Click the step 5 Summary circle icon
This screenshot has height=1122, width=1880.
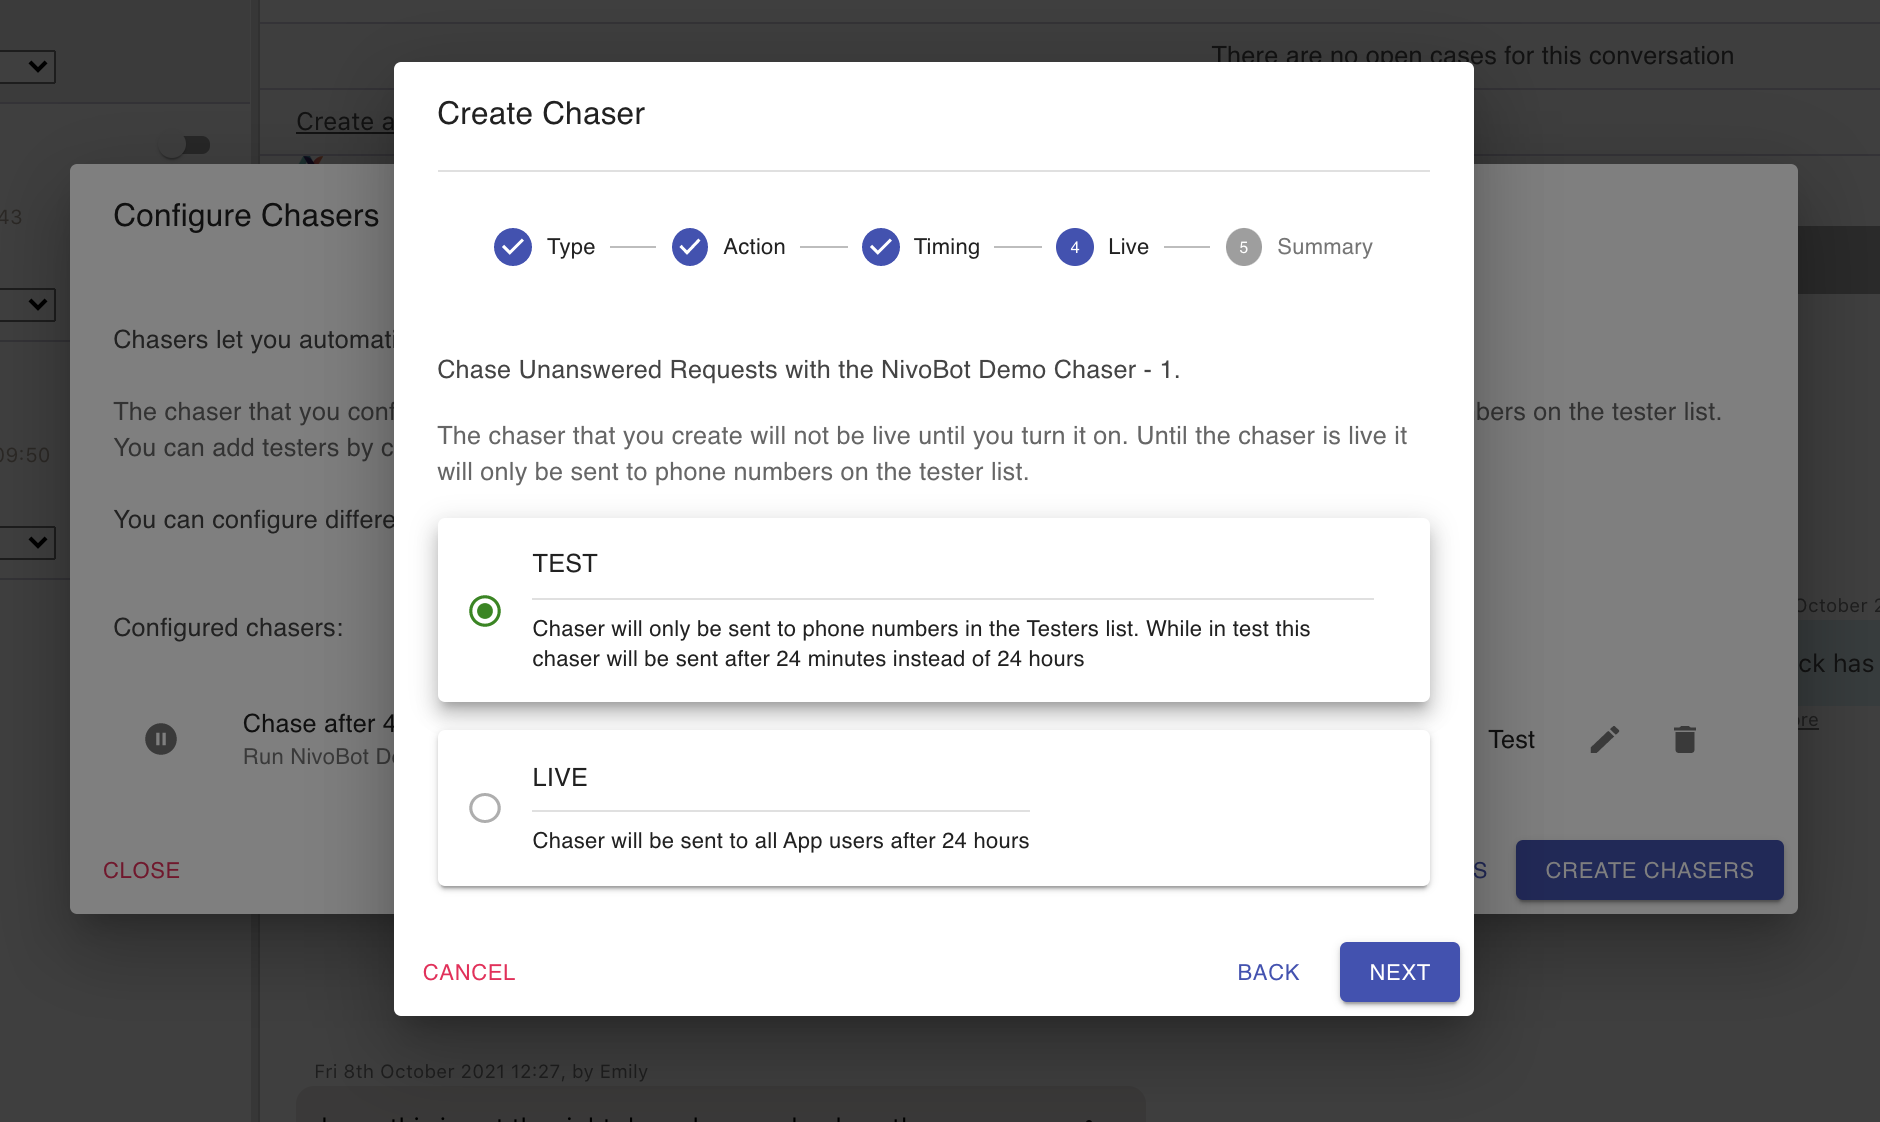(x=1244, y=247)
